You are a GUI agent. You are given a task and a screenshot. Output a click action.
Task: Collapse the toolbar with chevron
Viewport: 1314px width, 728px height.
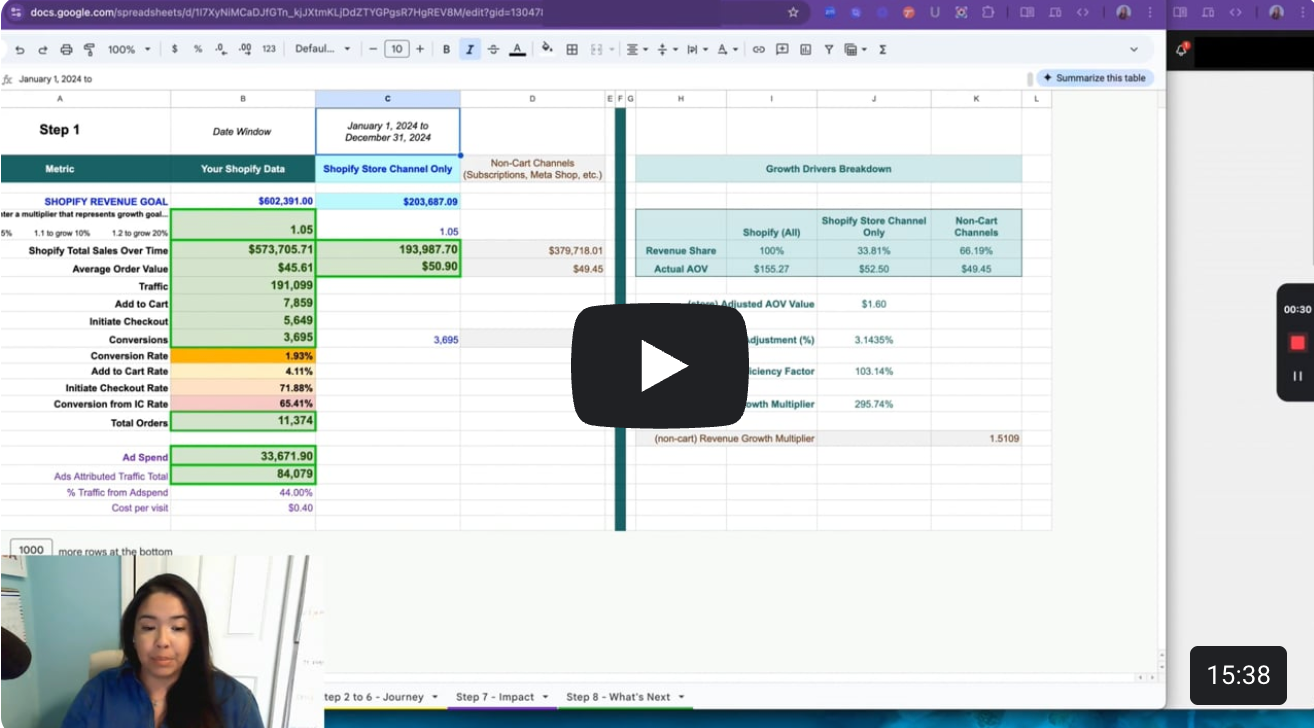1133,49
